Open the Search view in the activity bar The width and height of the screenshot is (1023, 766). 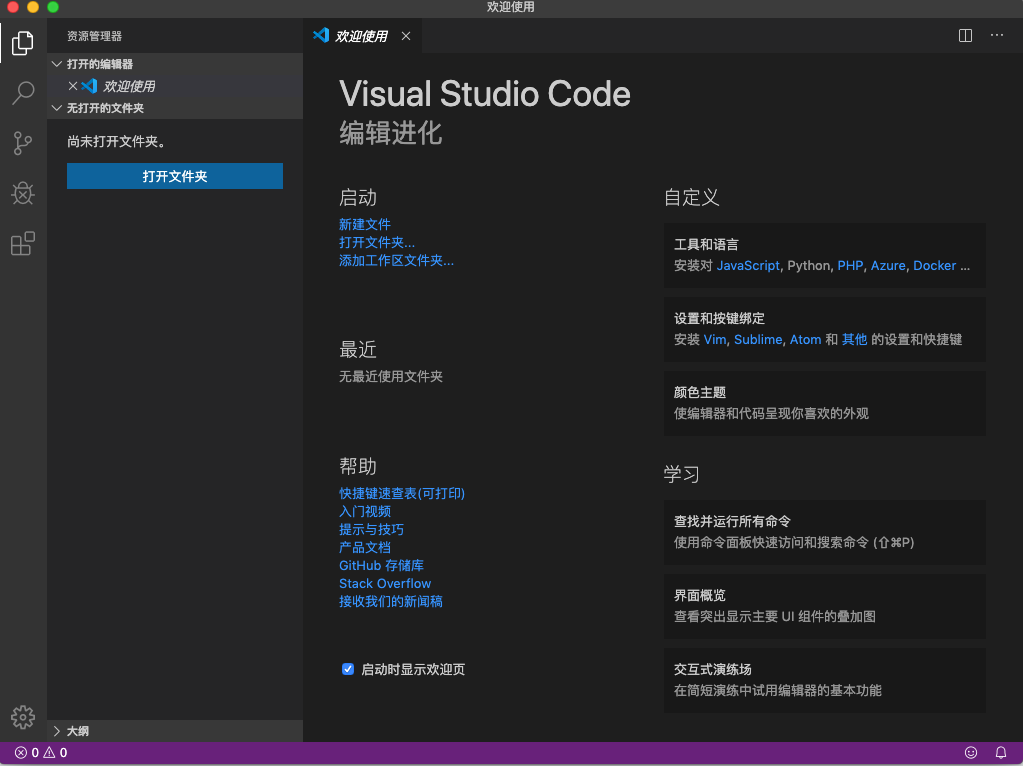[x=23, y=93]
